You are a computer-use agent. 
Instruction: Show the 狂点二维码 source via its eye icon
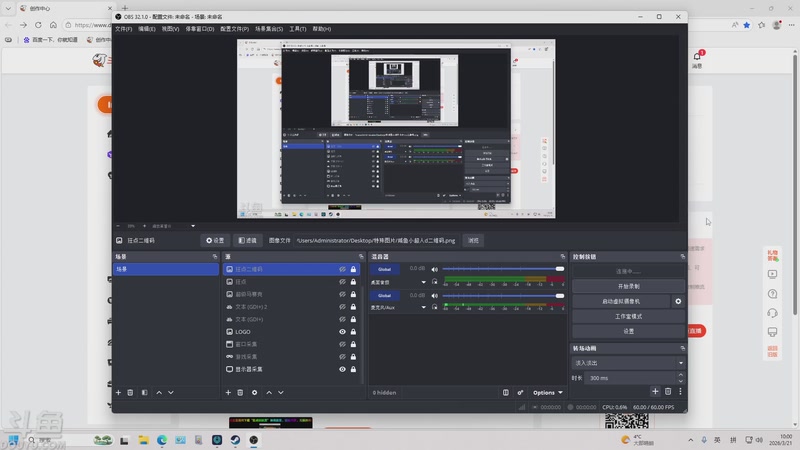(x=342, y=269)
